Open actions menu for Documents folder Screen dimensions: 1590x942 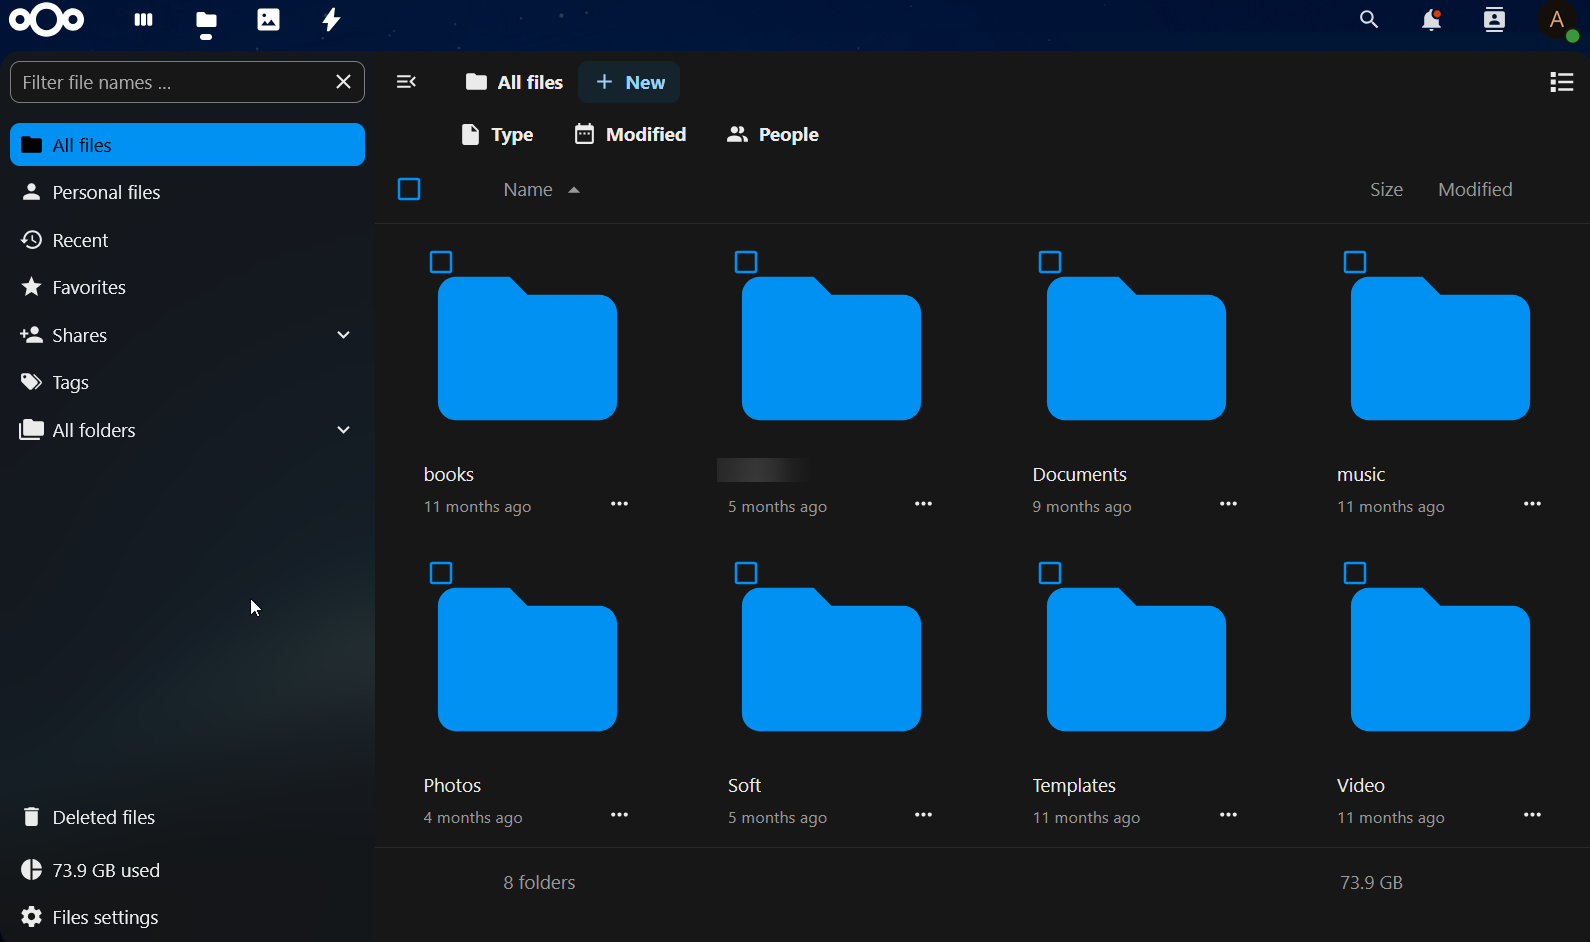(x=1228, y=505)
